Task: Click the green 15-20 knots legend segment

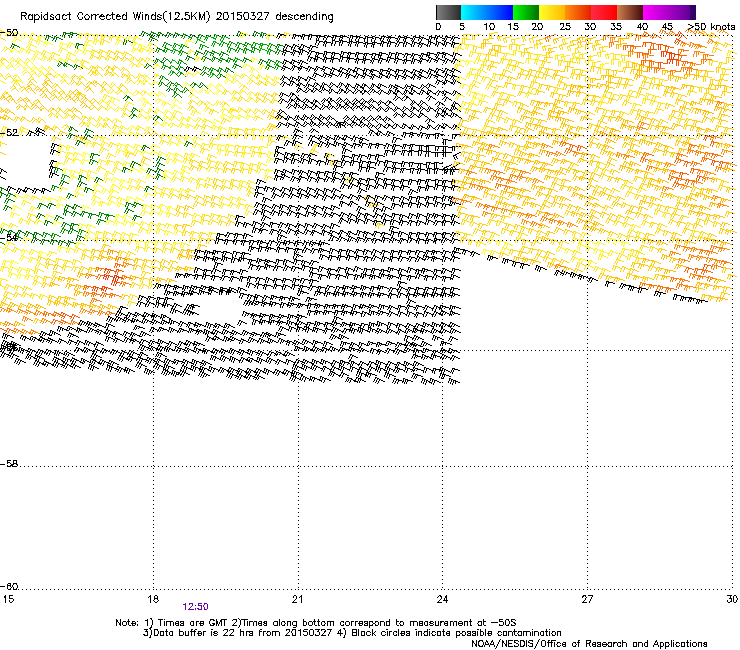Action: [x=526, y=12]
